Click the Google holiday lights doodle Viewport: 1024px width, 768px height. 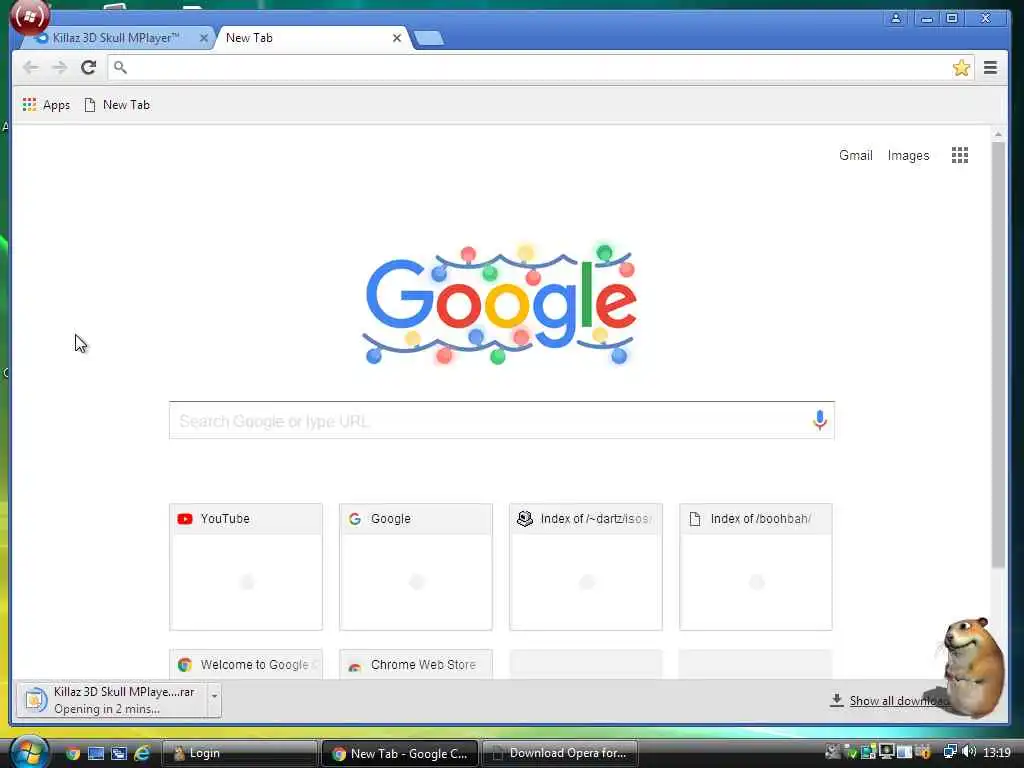pos(500,304)
